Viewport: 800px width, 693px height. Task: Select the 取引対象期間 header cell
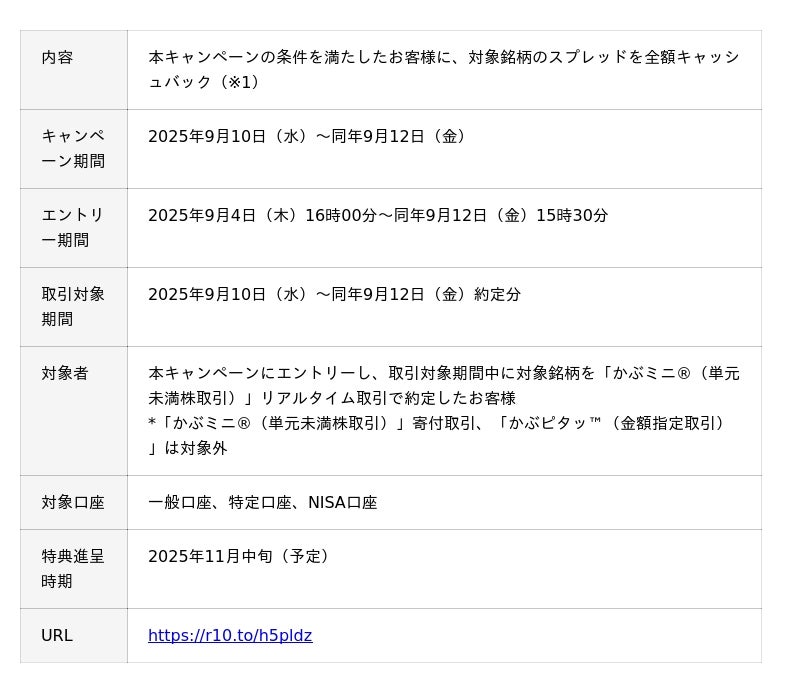pos(73,306)
